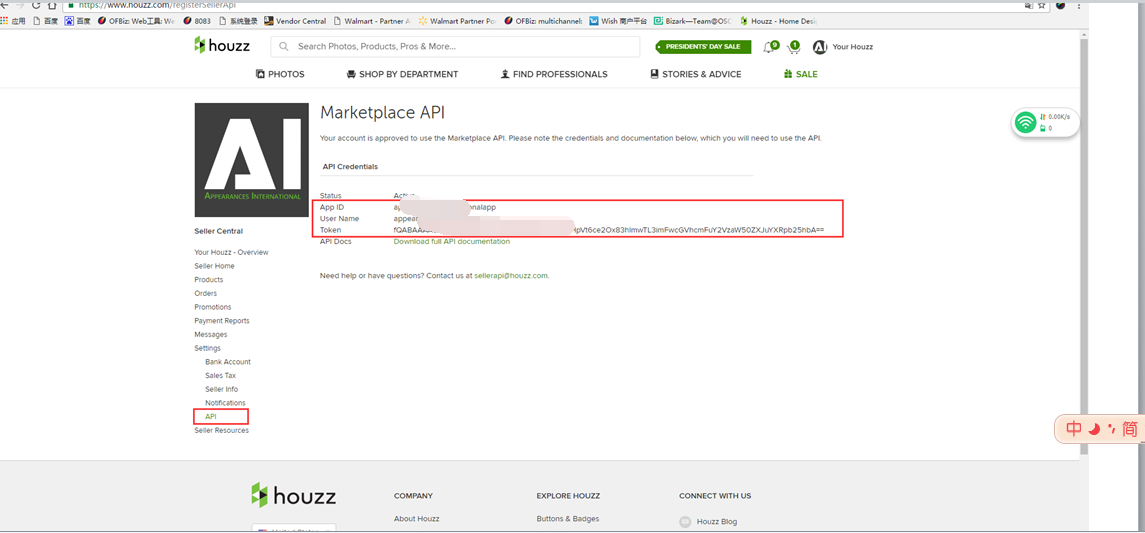Screen dimensions: 1145x533
Task: Click the search magnifier icon
Action: [x=284, y=47]
